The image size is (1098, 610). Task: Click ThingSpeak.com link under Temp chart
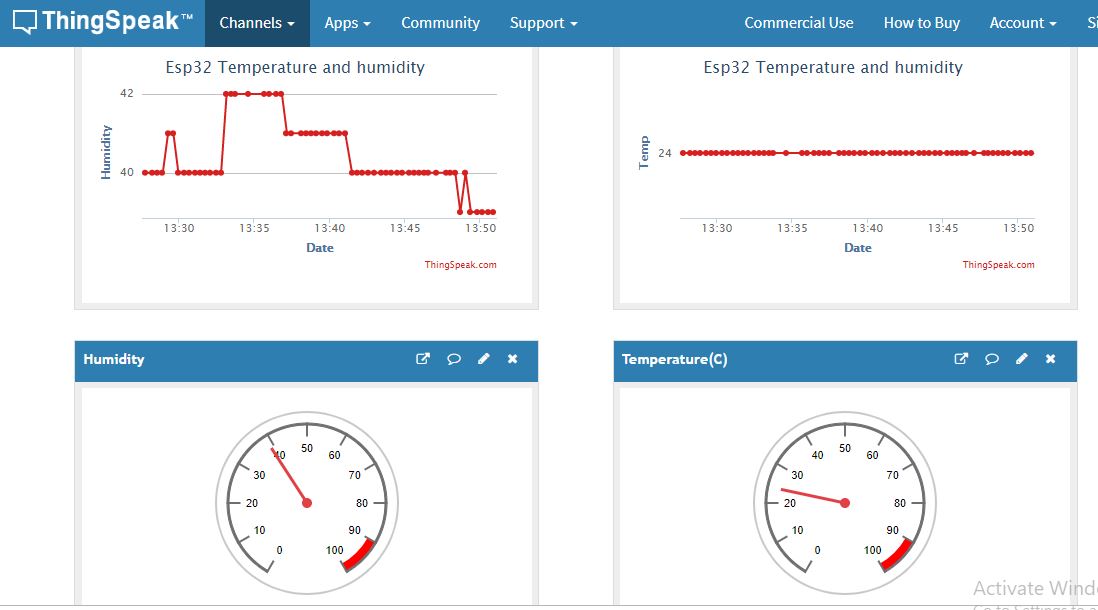(x=998, y=265)
